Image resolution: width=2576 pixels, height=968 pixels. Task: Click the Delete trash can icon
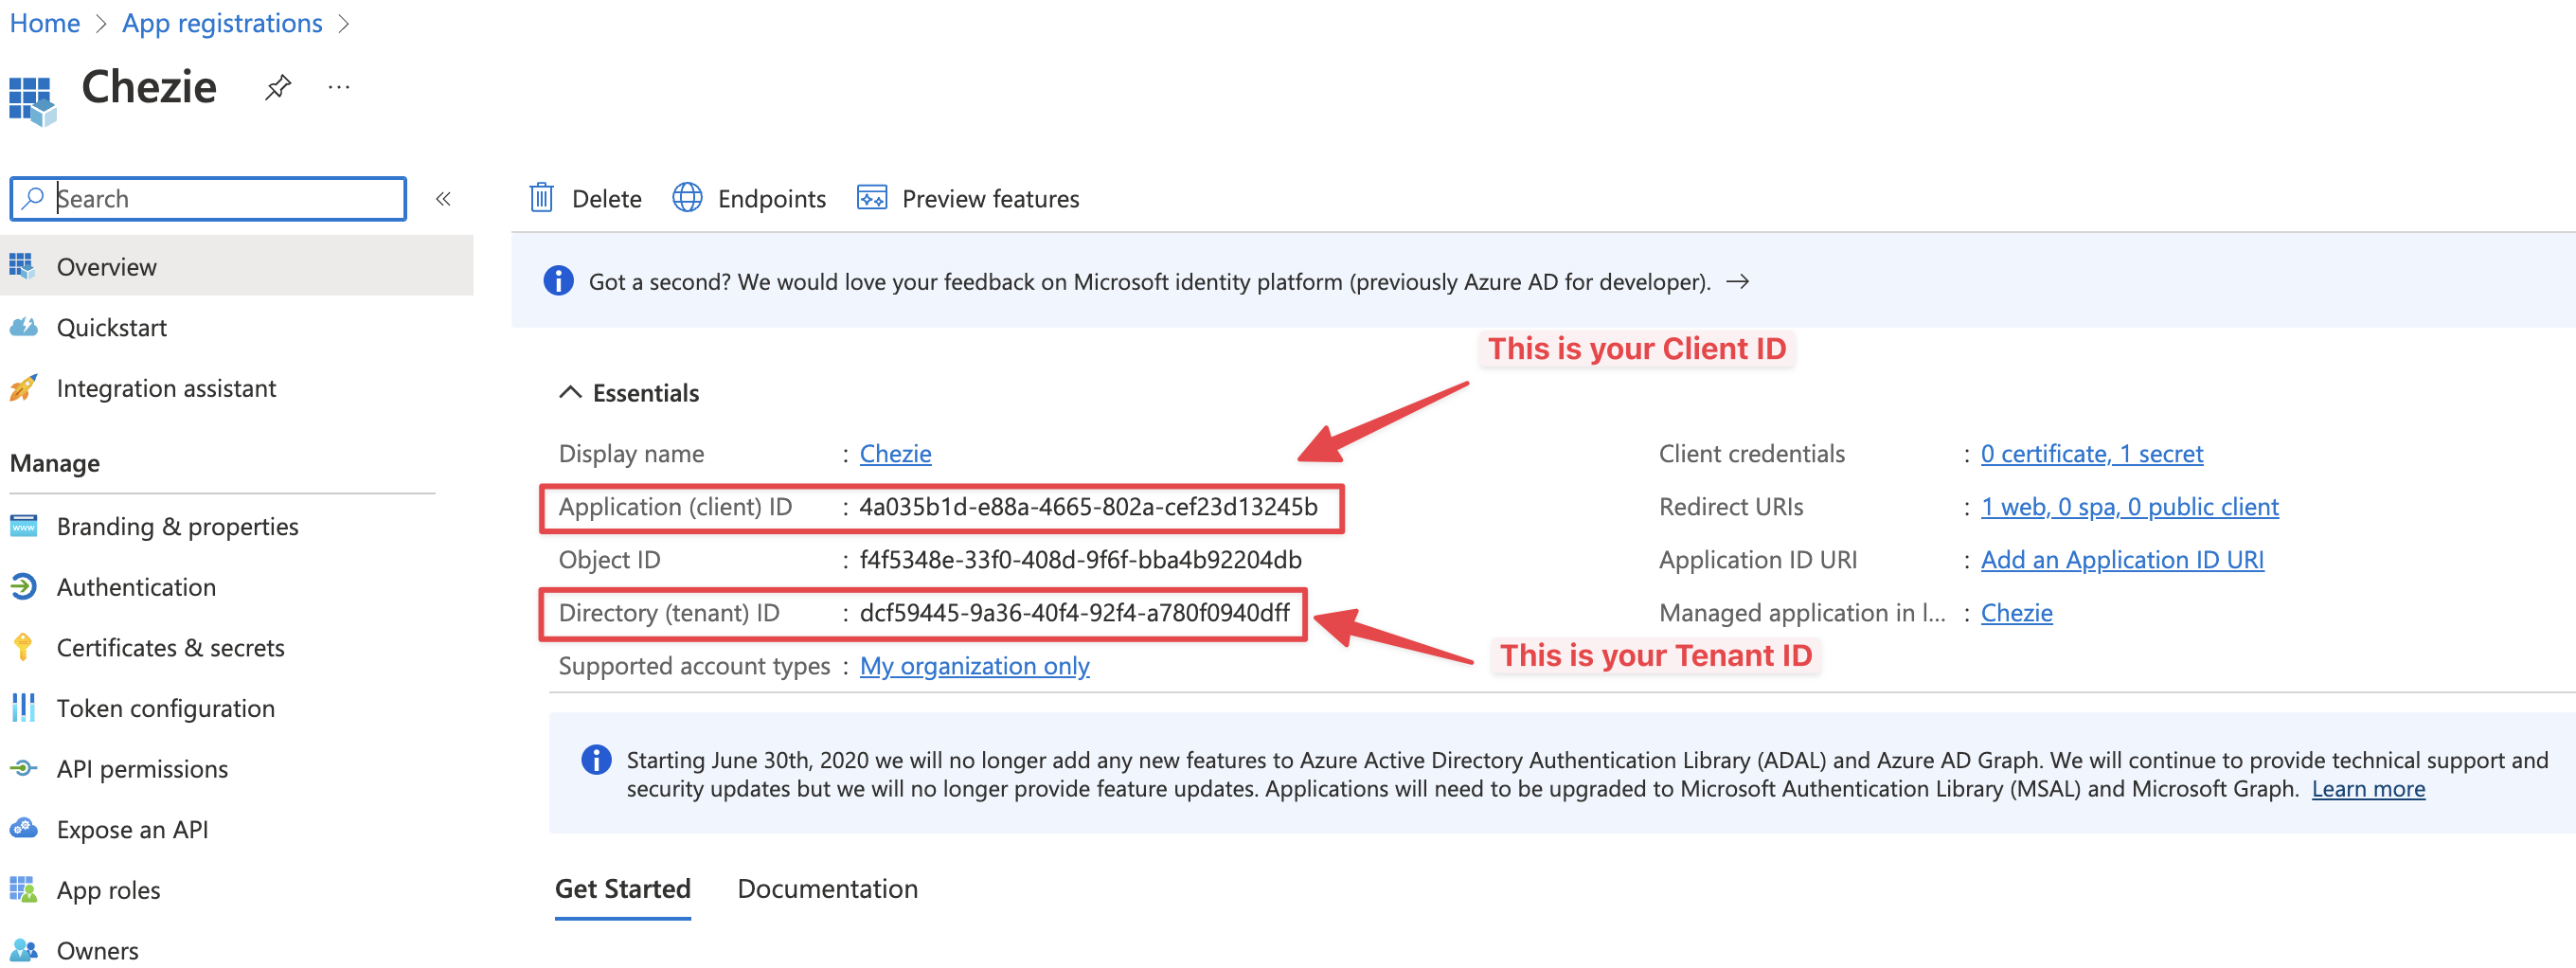click(x=541, y=198)
